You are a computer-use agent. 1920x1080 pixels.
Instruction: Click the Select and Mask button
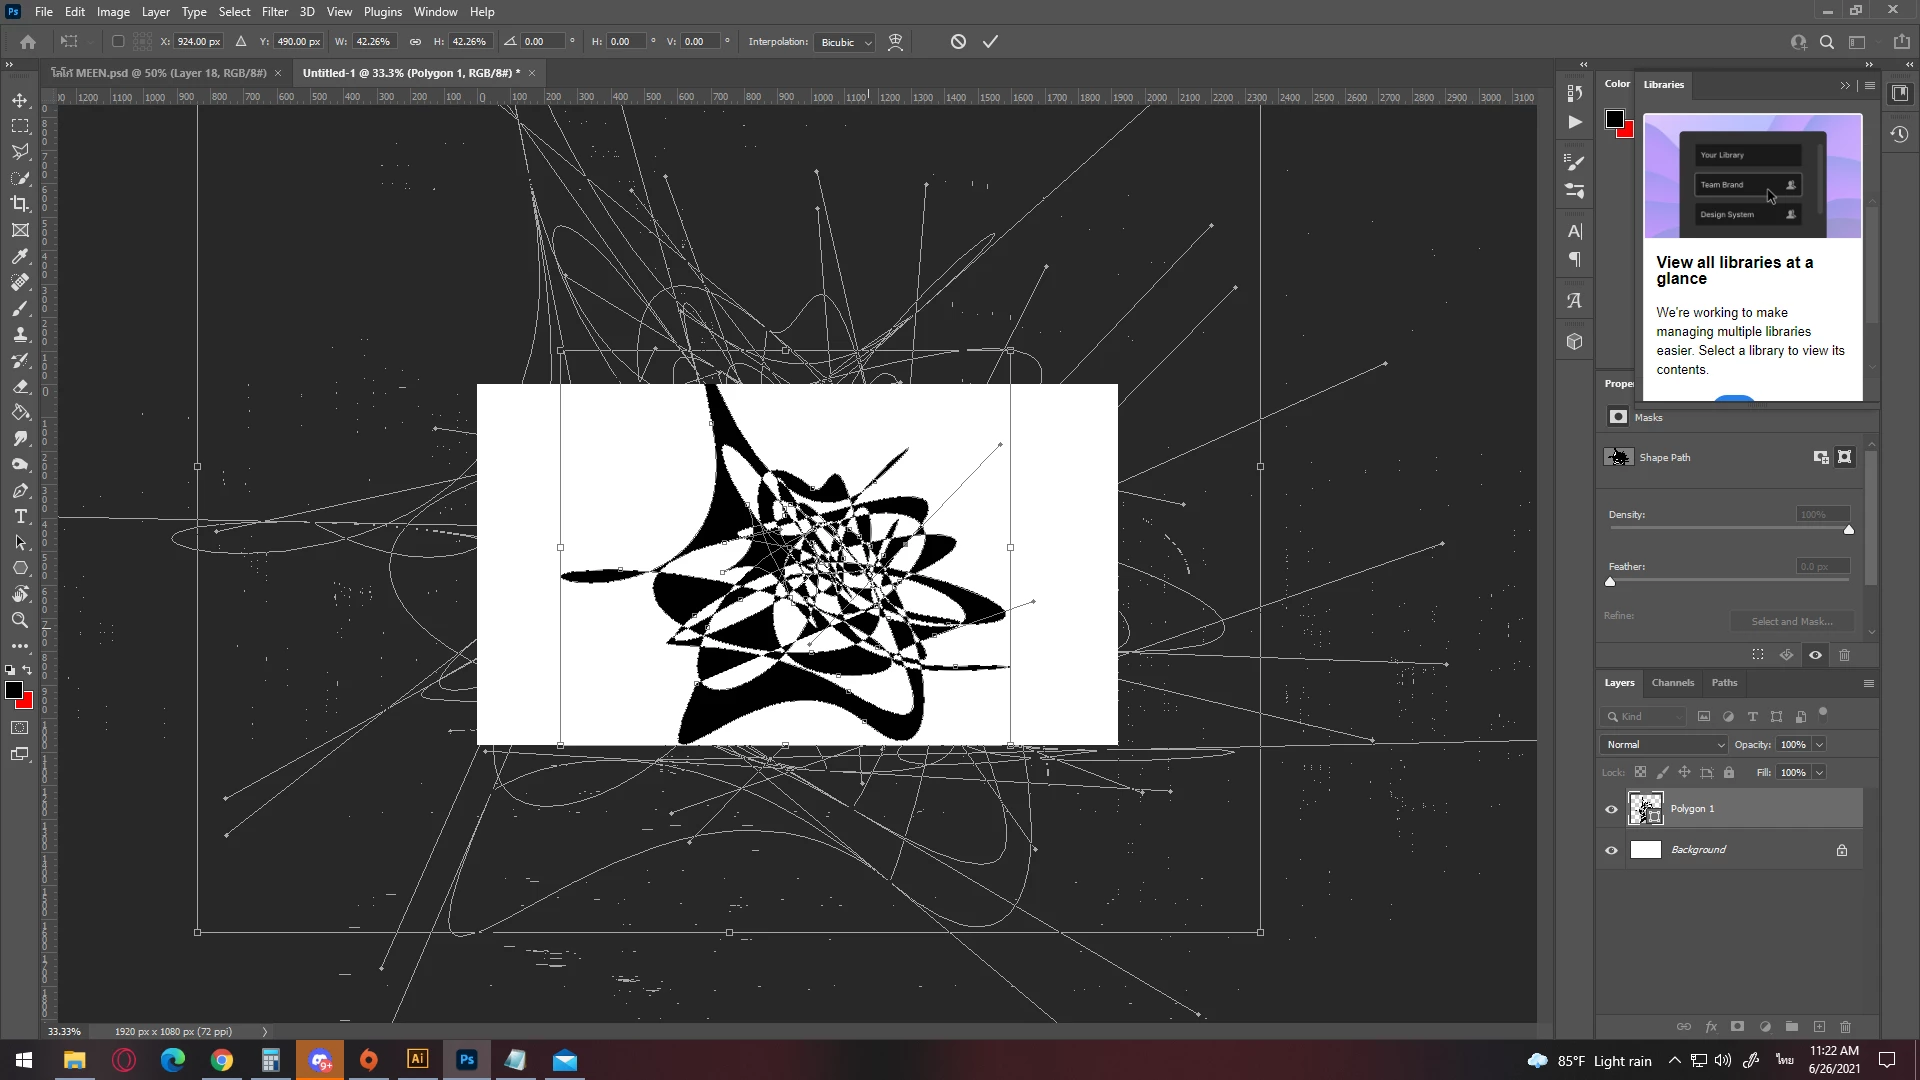pos(1791,621)
